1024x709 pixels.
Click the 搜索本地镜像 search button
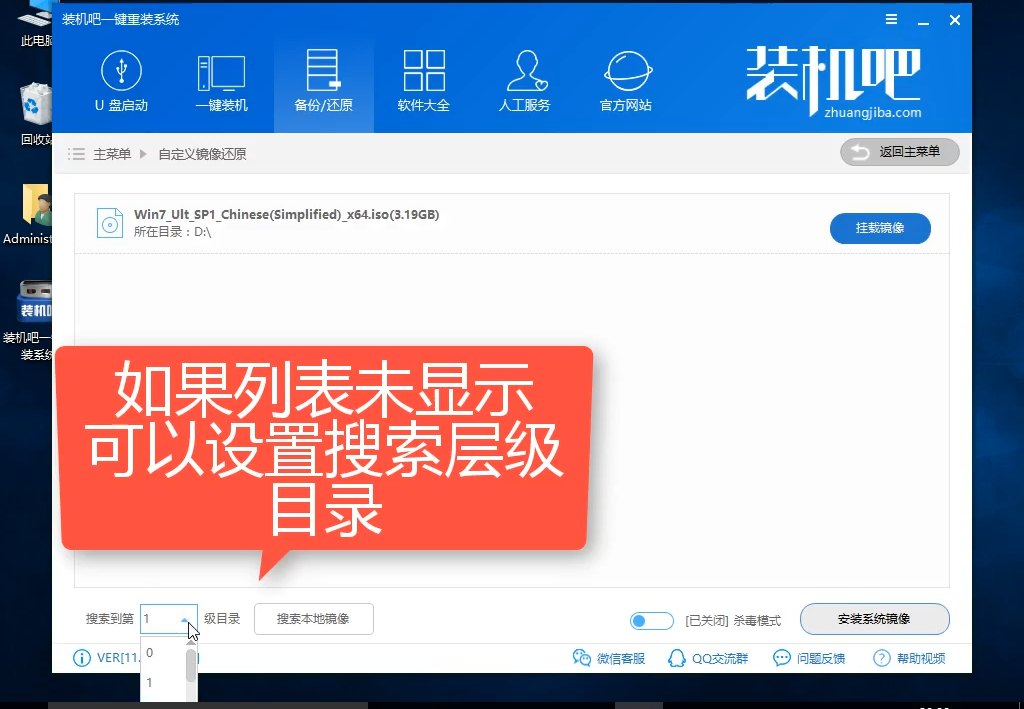click(x=313, y=619)
